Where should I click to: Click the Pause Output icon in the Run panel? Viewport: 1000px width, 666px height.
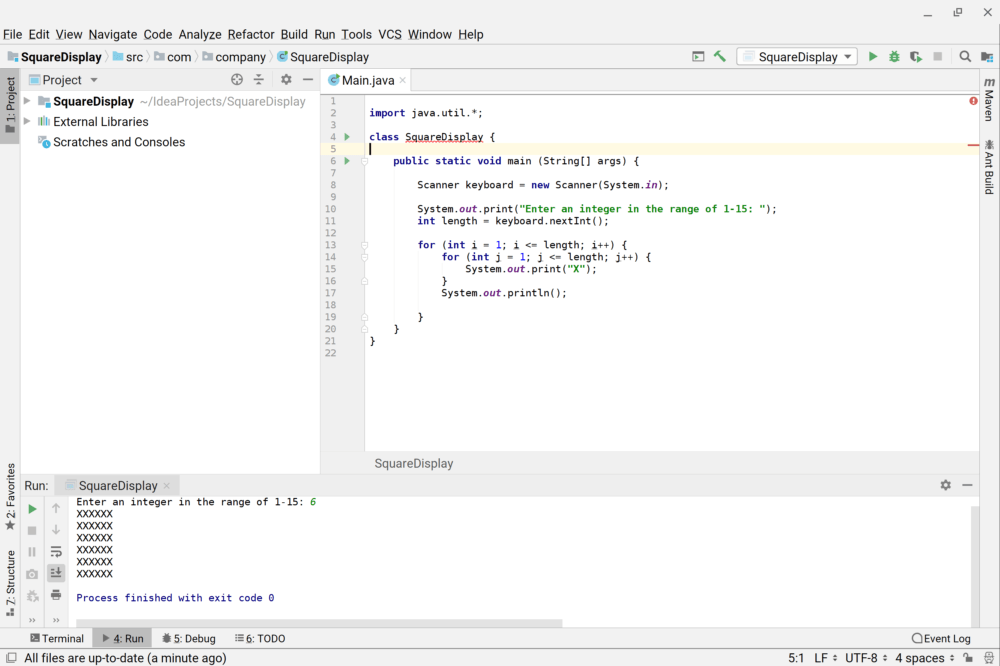pyautogui.click(x=32, y=552)
